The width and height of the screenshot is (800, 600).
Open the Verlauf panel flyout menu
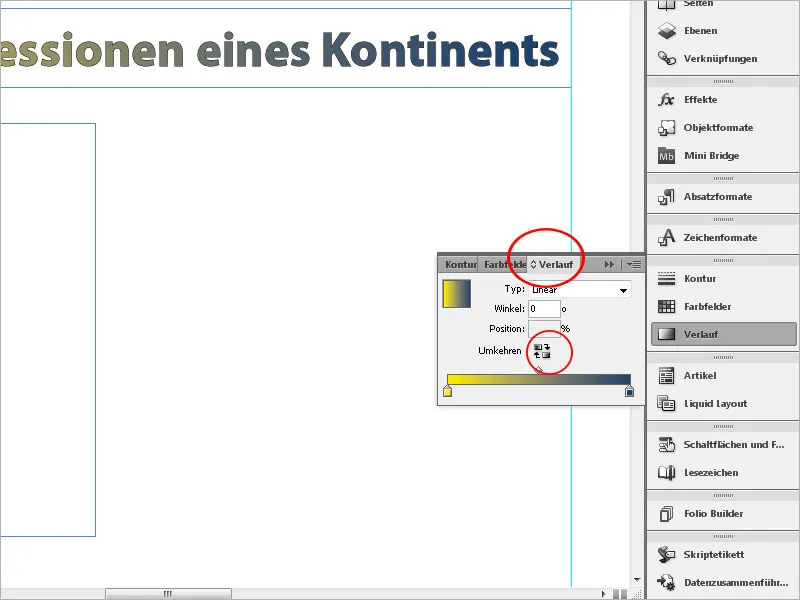coord(634,264)
